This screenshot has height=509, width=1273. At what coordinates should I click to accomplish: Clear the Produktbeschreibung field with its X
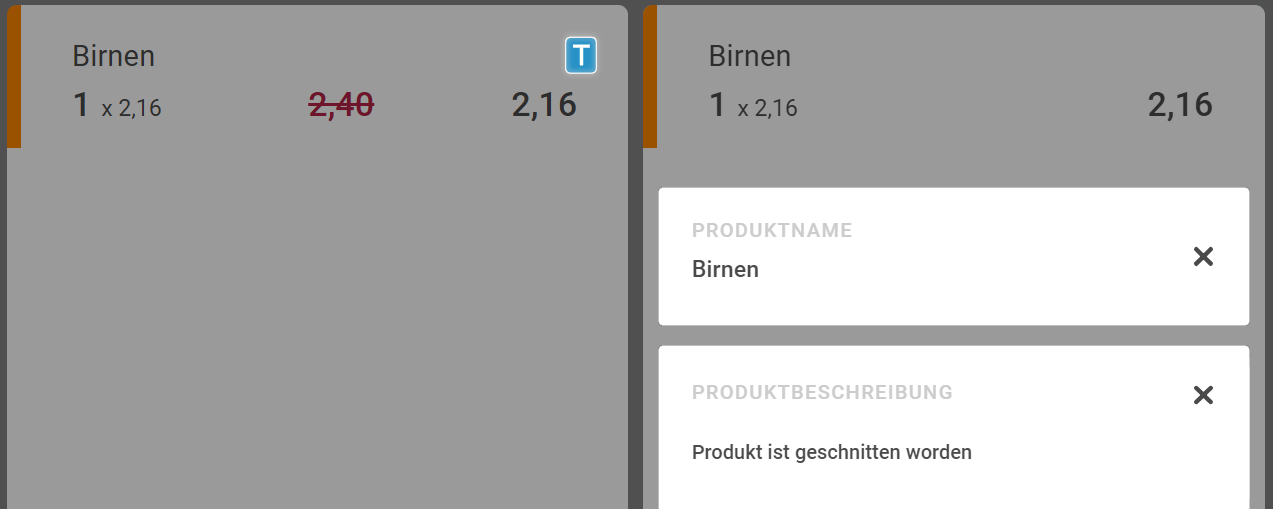tap(1203, 395)
